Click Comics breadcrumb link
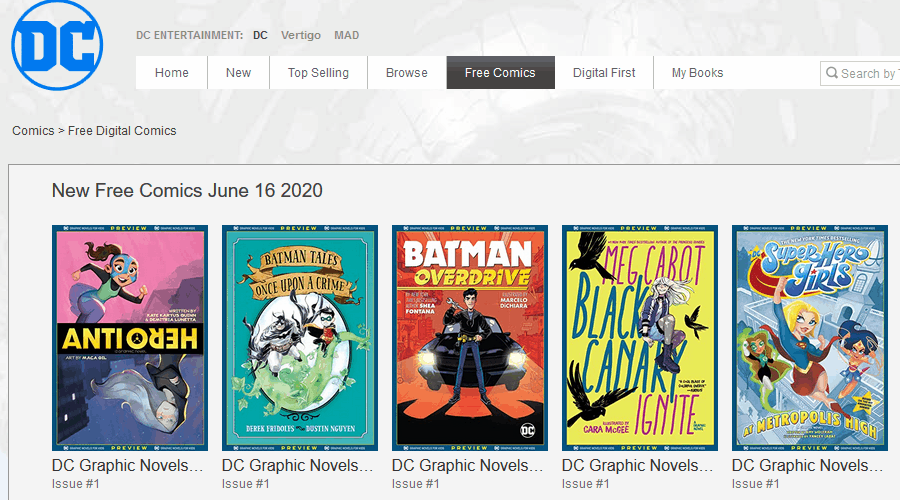Screen dimensions: 900x500 pyautogui.click(x=33, y=131)
